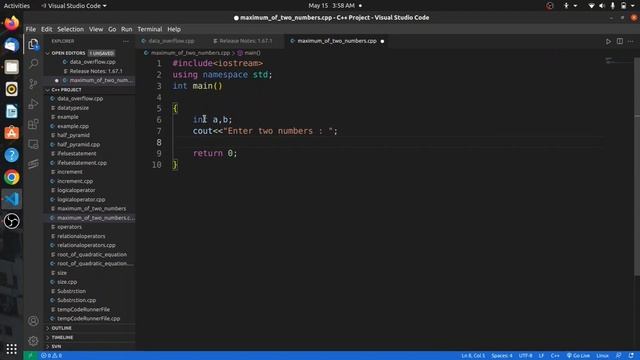This screenshot has width=640, height=360.
Task: Open notifications bell in the status bar
Action: [x=631, y=356]
